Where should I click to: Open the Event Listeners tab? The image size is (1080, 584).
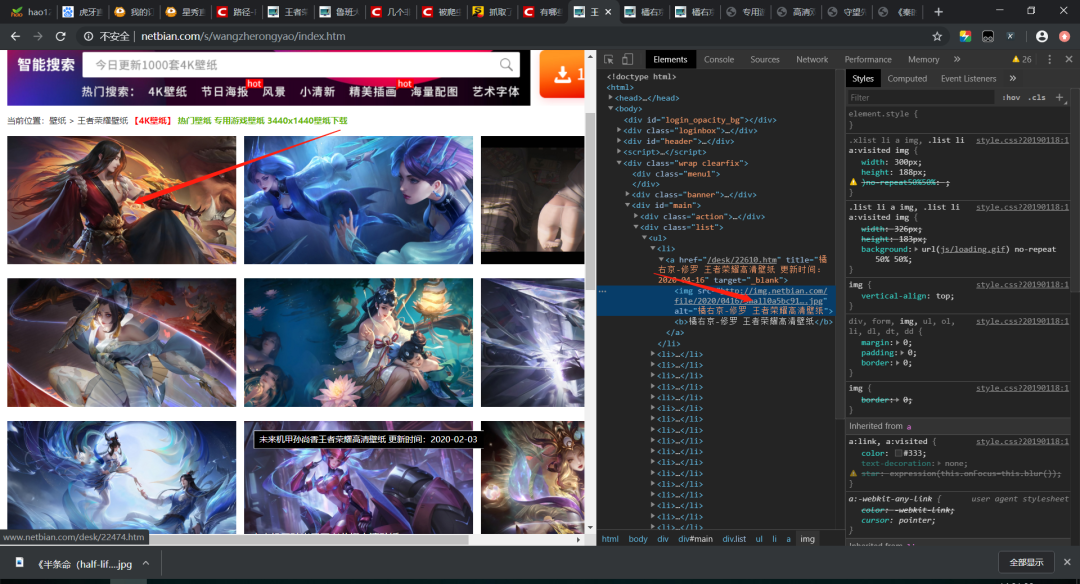pos(968,79)
